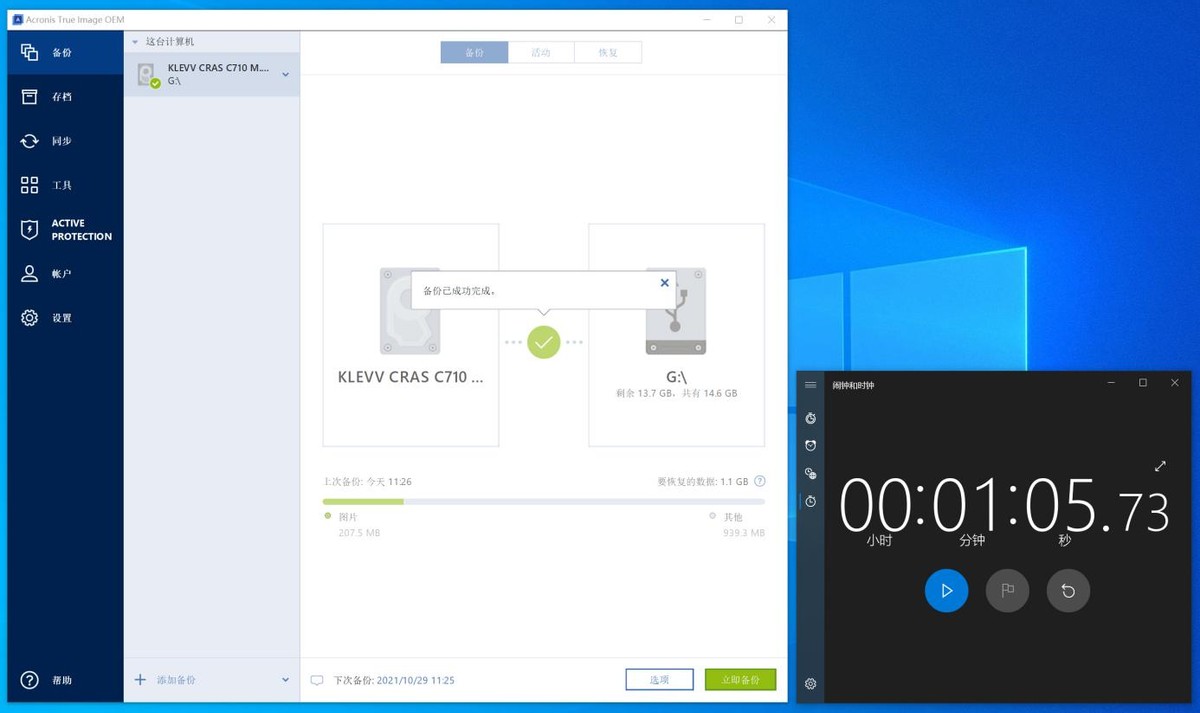Open the 备份 section in Acronis sidebar
This screenshot has width=1200, height=713.
tap(65, 52)
